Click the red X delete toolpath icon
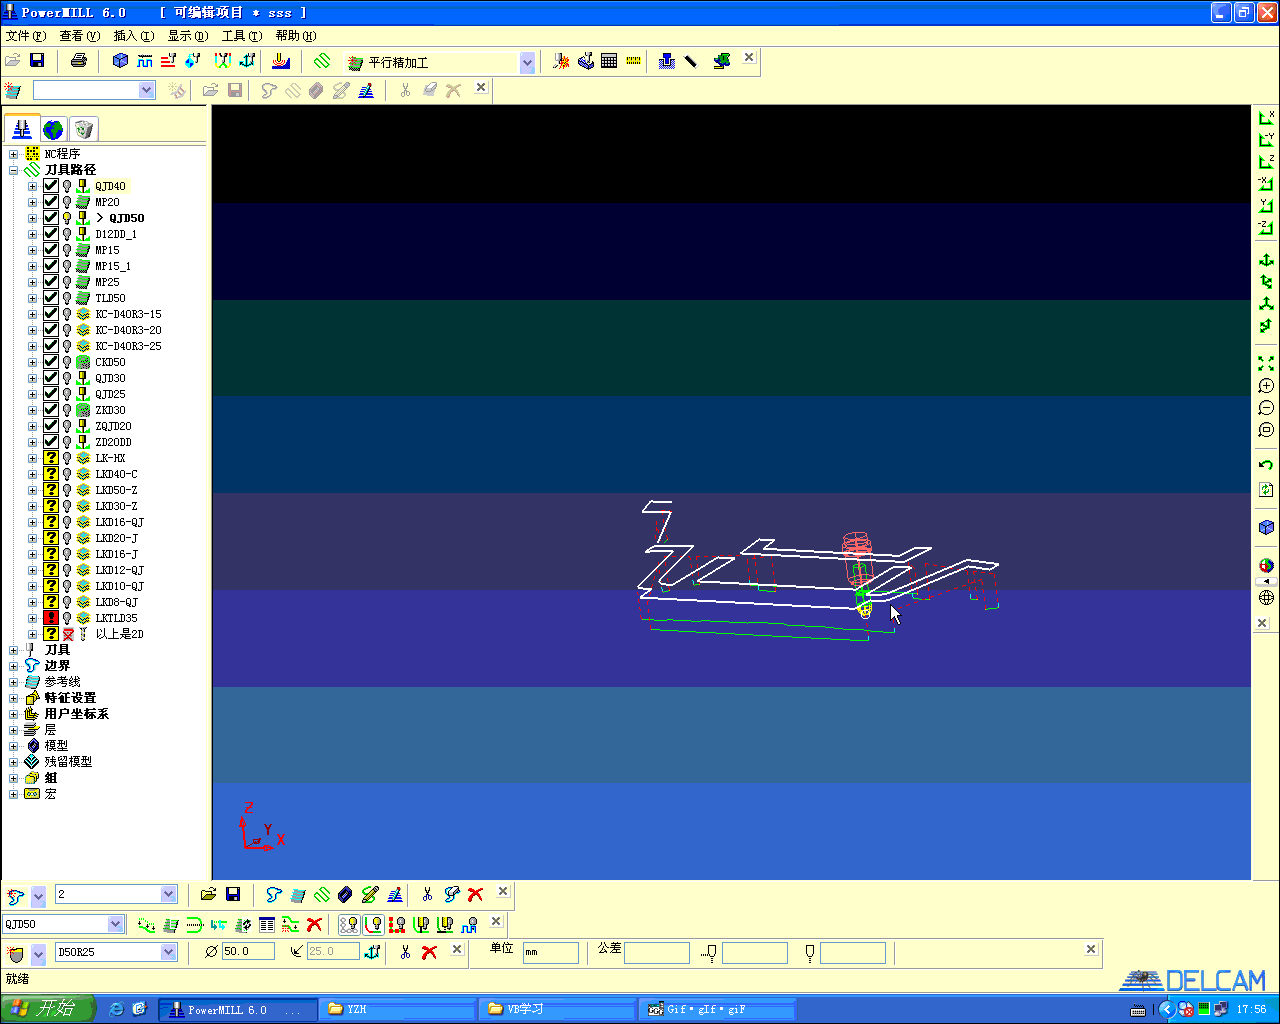 tap(315, 924)
